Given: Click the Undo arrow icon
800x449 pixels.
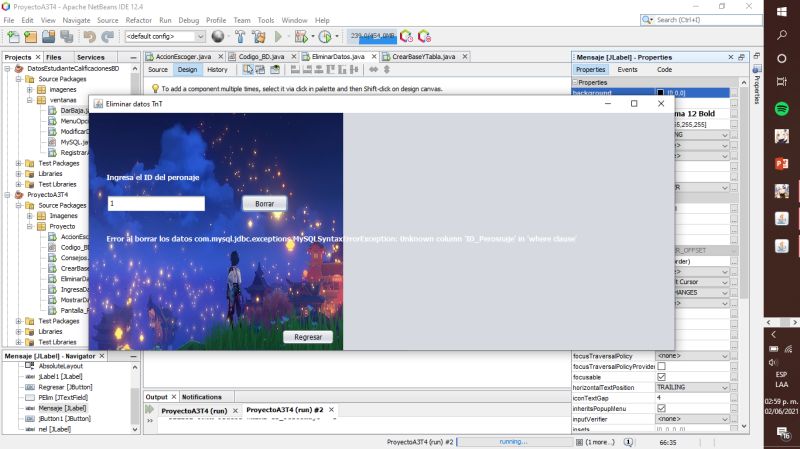Looking at the screenshot, I should [90, 36].
